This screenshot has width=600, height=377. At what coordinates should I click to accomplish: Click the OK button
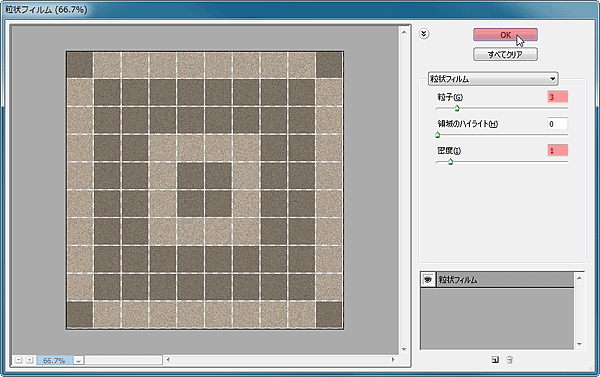pyautogui.click(x=505, y=35)
